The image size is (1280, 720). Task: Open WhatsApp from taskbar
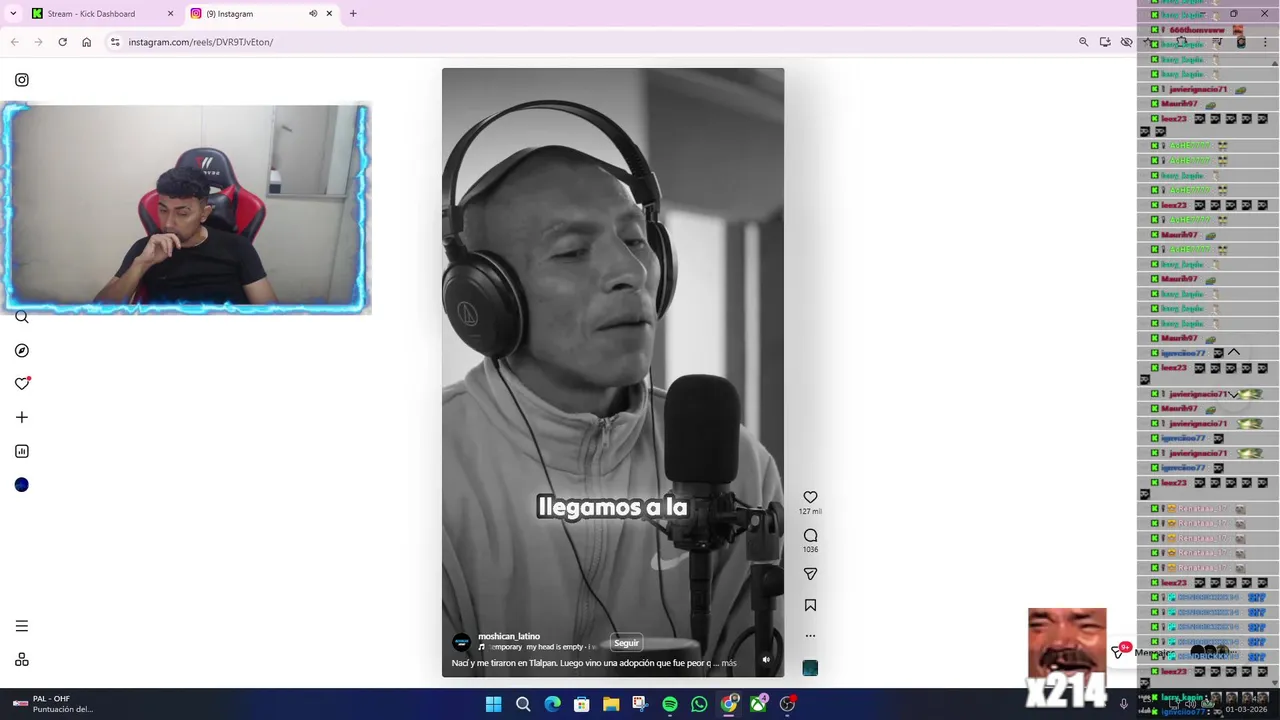pyautogui.click(x=699, y=704)
